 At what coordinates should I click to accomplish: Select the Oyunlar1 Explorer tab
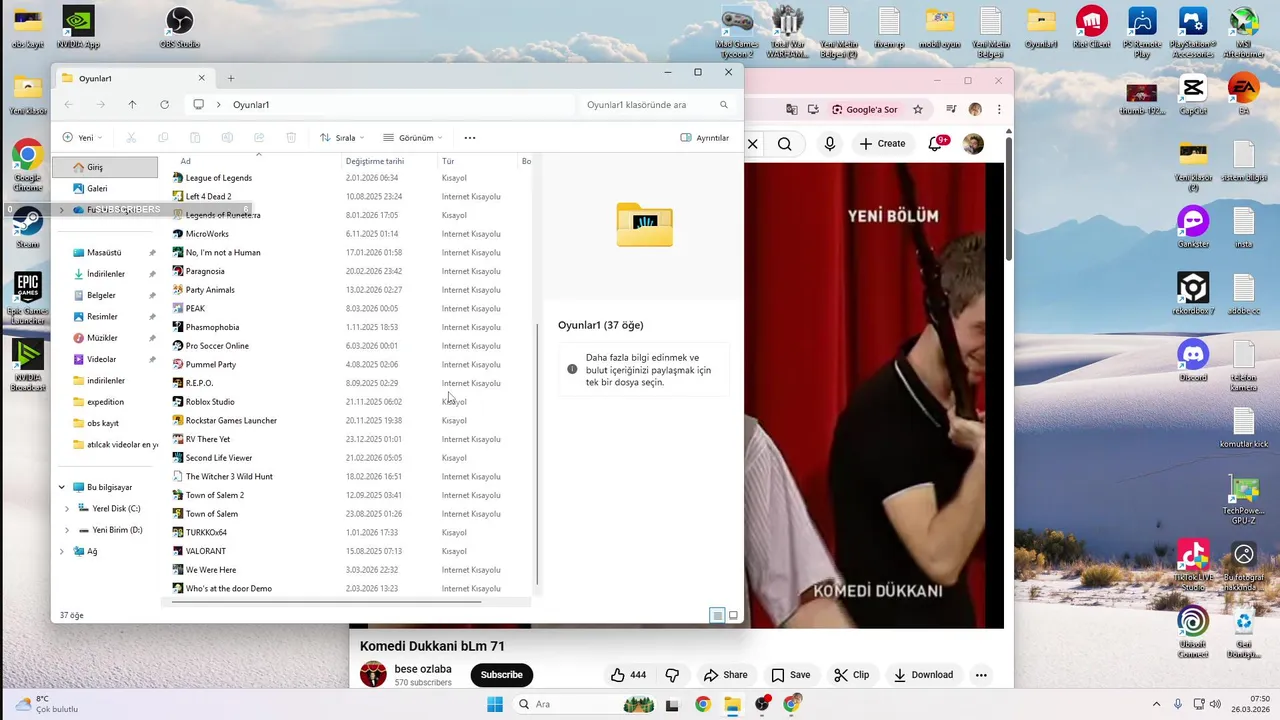(133, 78)
